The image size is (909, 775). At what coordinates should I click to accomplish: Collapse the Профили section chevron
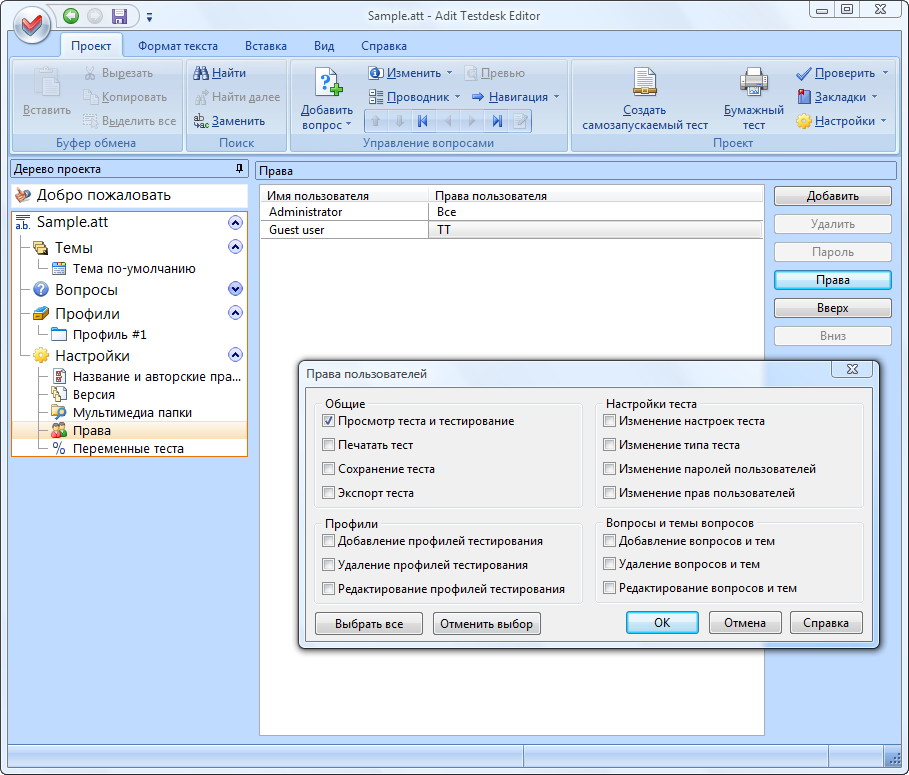pos(235,313)
